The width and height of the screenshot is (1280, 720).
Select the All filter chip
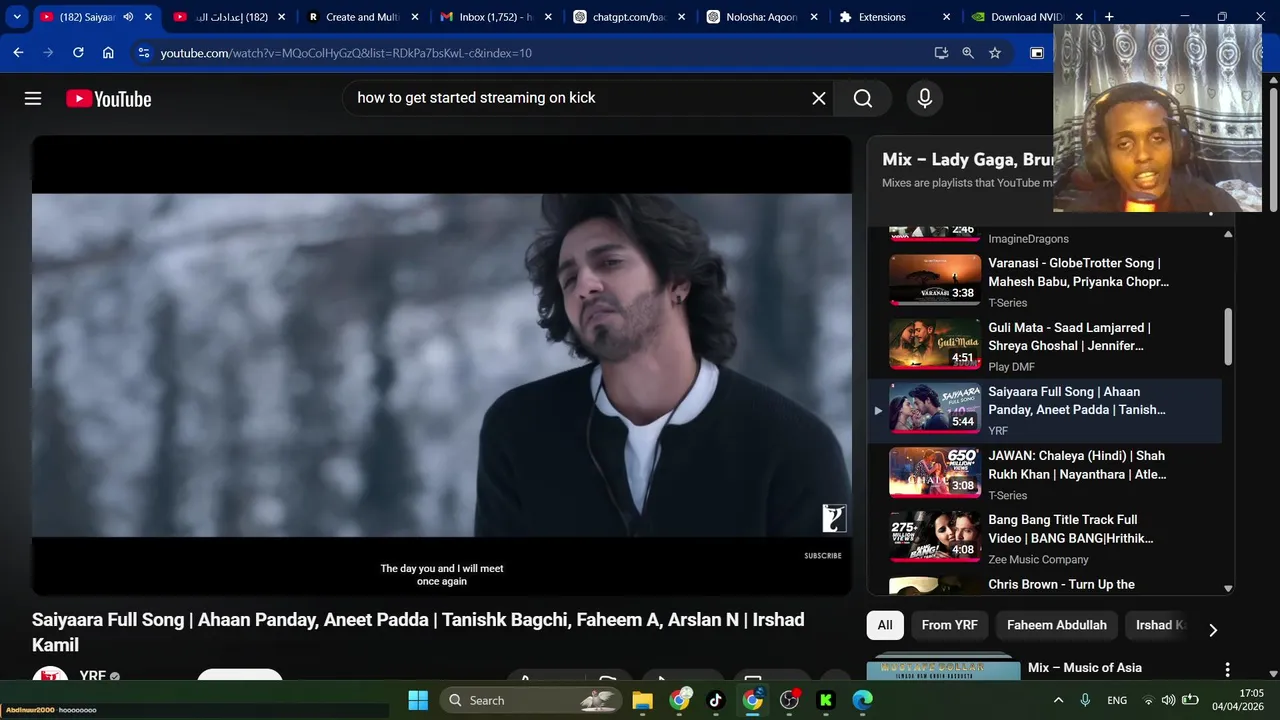coord(885,625)
